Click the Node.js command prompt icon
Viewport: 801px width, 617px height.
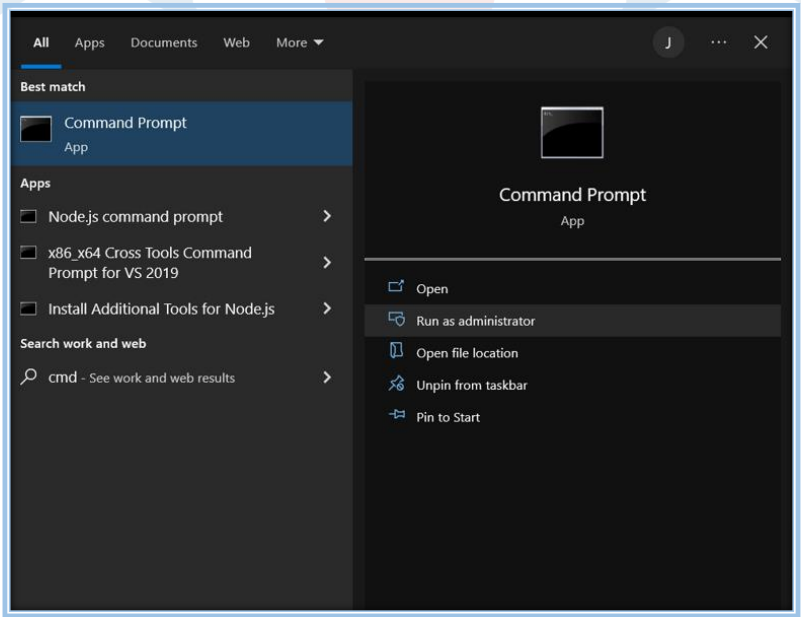pos(29,216)
